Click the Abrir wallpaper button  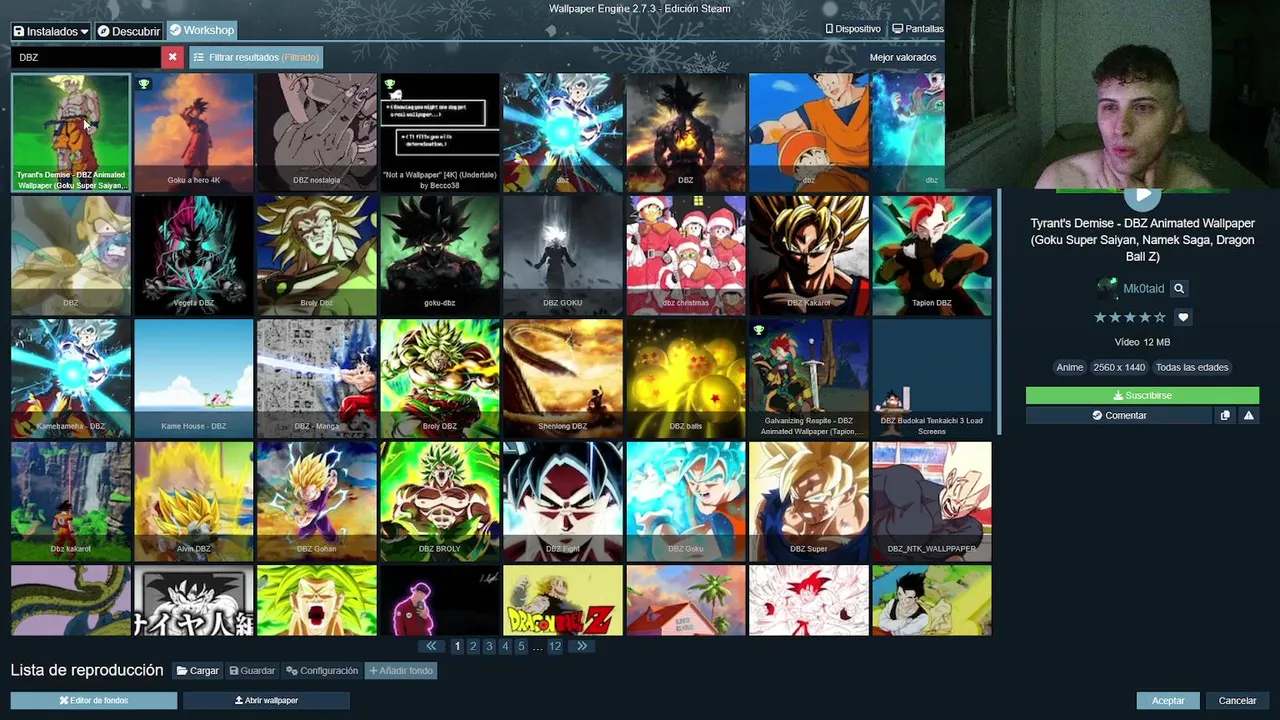click(266, 700)
